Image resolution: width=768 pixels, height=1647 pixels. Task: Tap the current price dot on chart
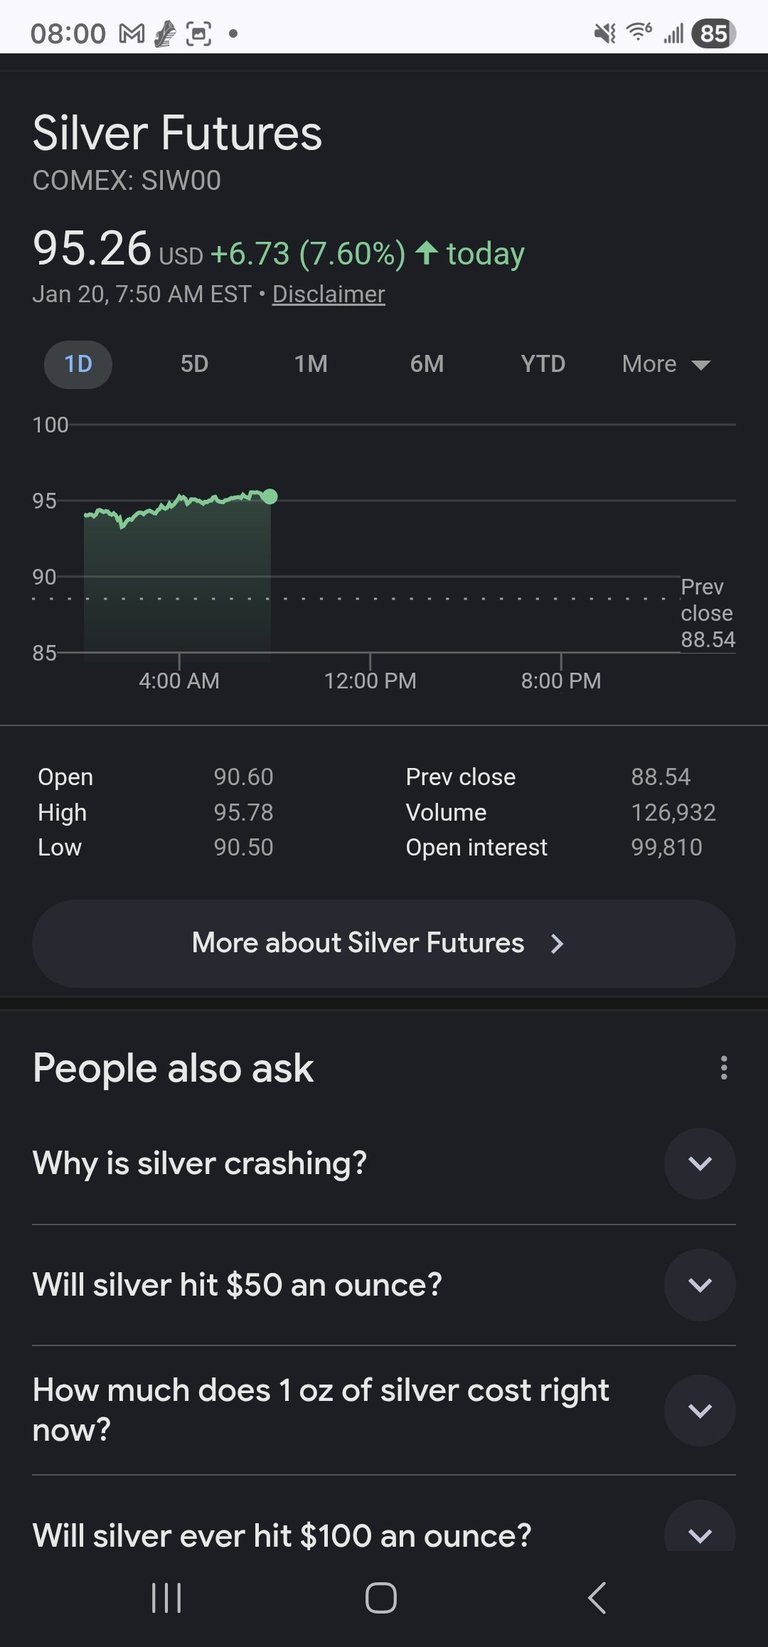[x=270, y=496]
